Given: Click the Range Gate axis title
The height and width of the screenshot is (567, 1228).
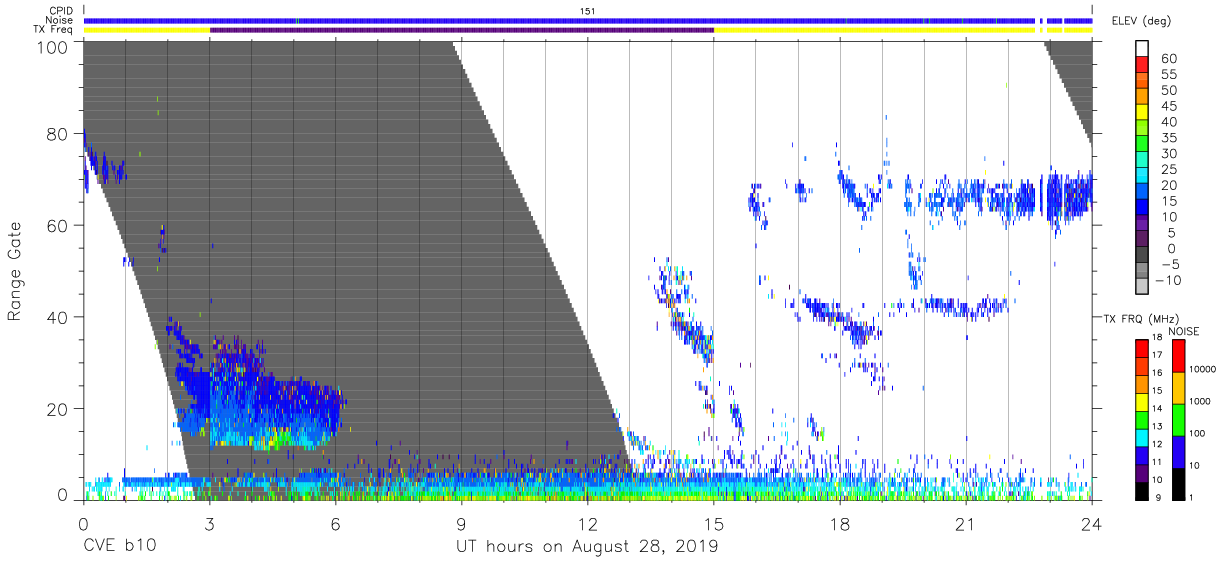Looking at the screenshot, I should pyautogui.click(x=15, y=271).
